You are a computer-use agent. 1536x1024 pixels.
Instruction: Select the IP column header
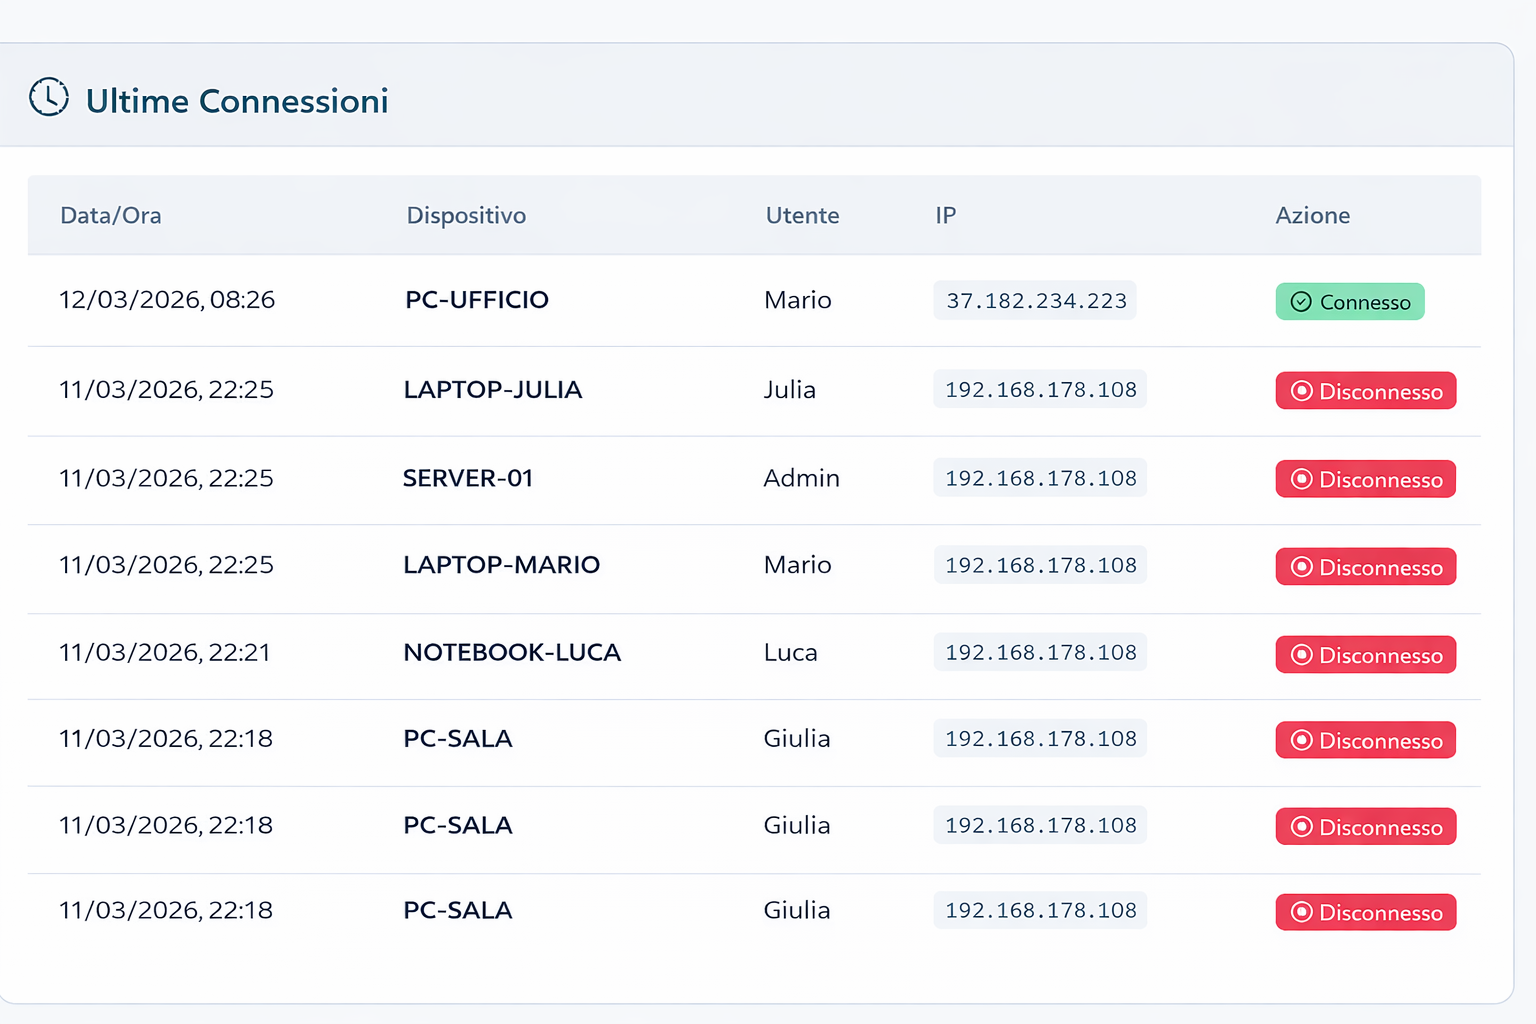click(945, 215)
